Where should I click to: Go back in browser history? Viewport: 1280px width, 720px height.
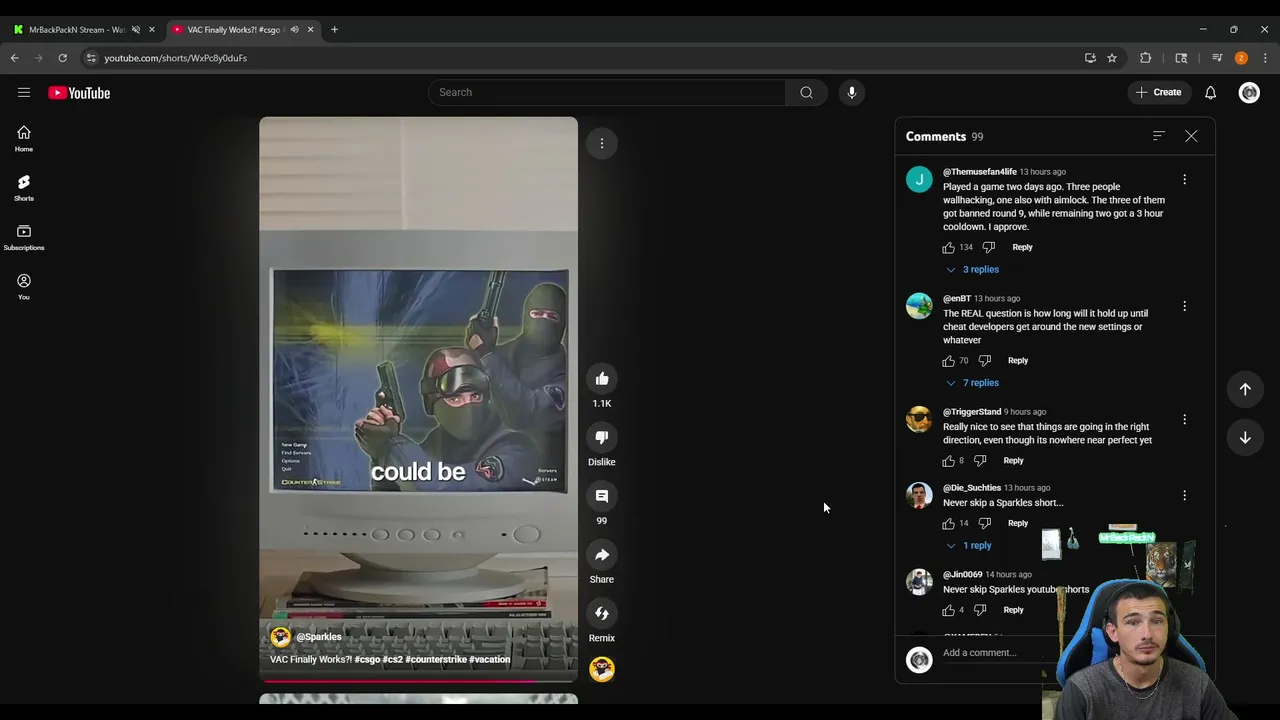(x=15, y=58)
